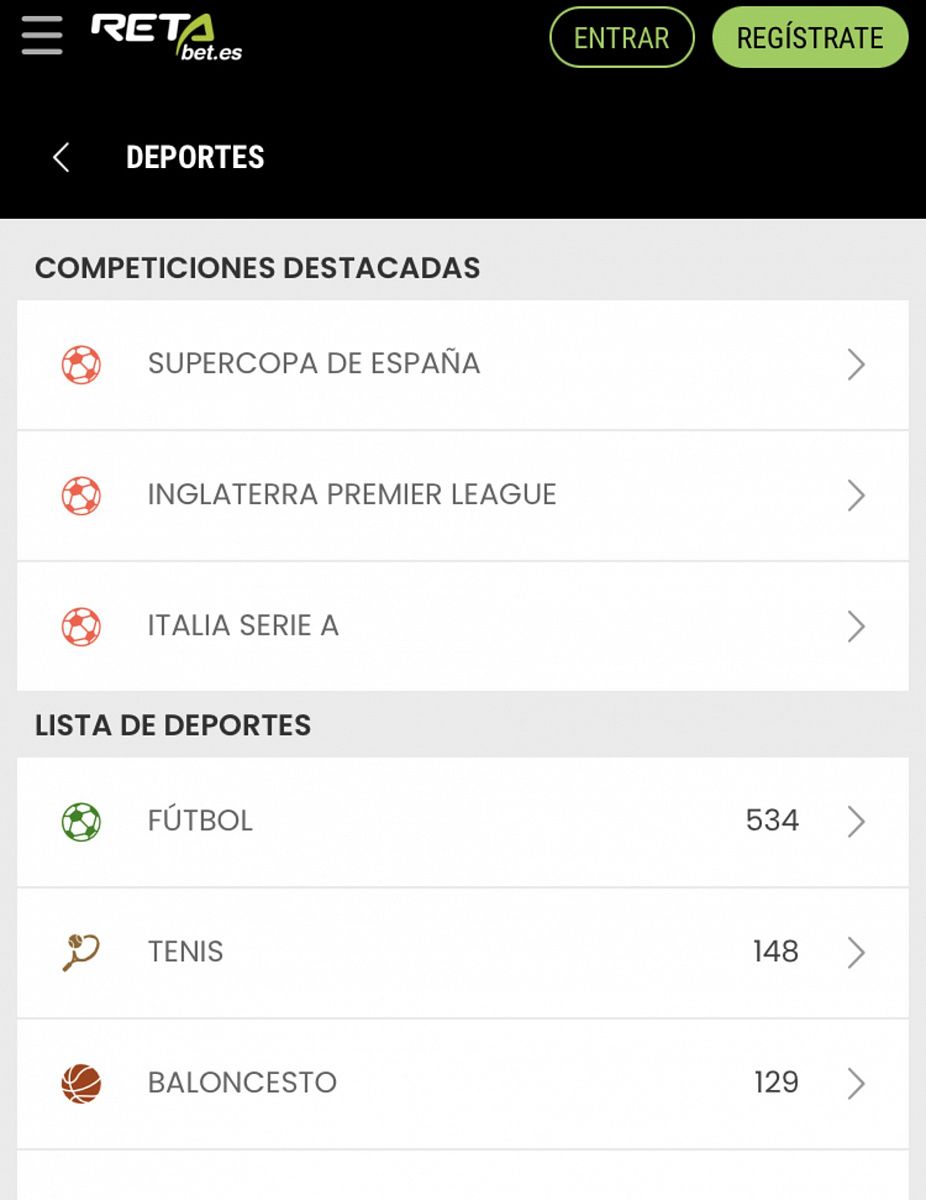
Task: Click the Baloncesto basketball icon
Action: click(81, 1083)
